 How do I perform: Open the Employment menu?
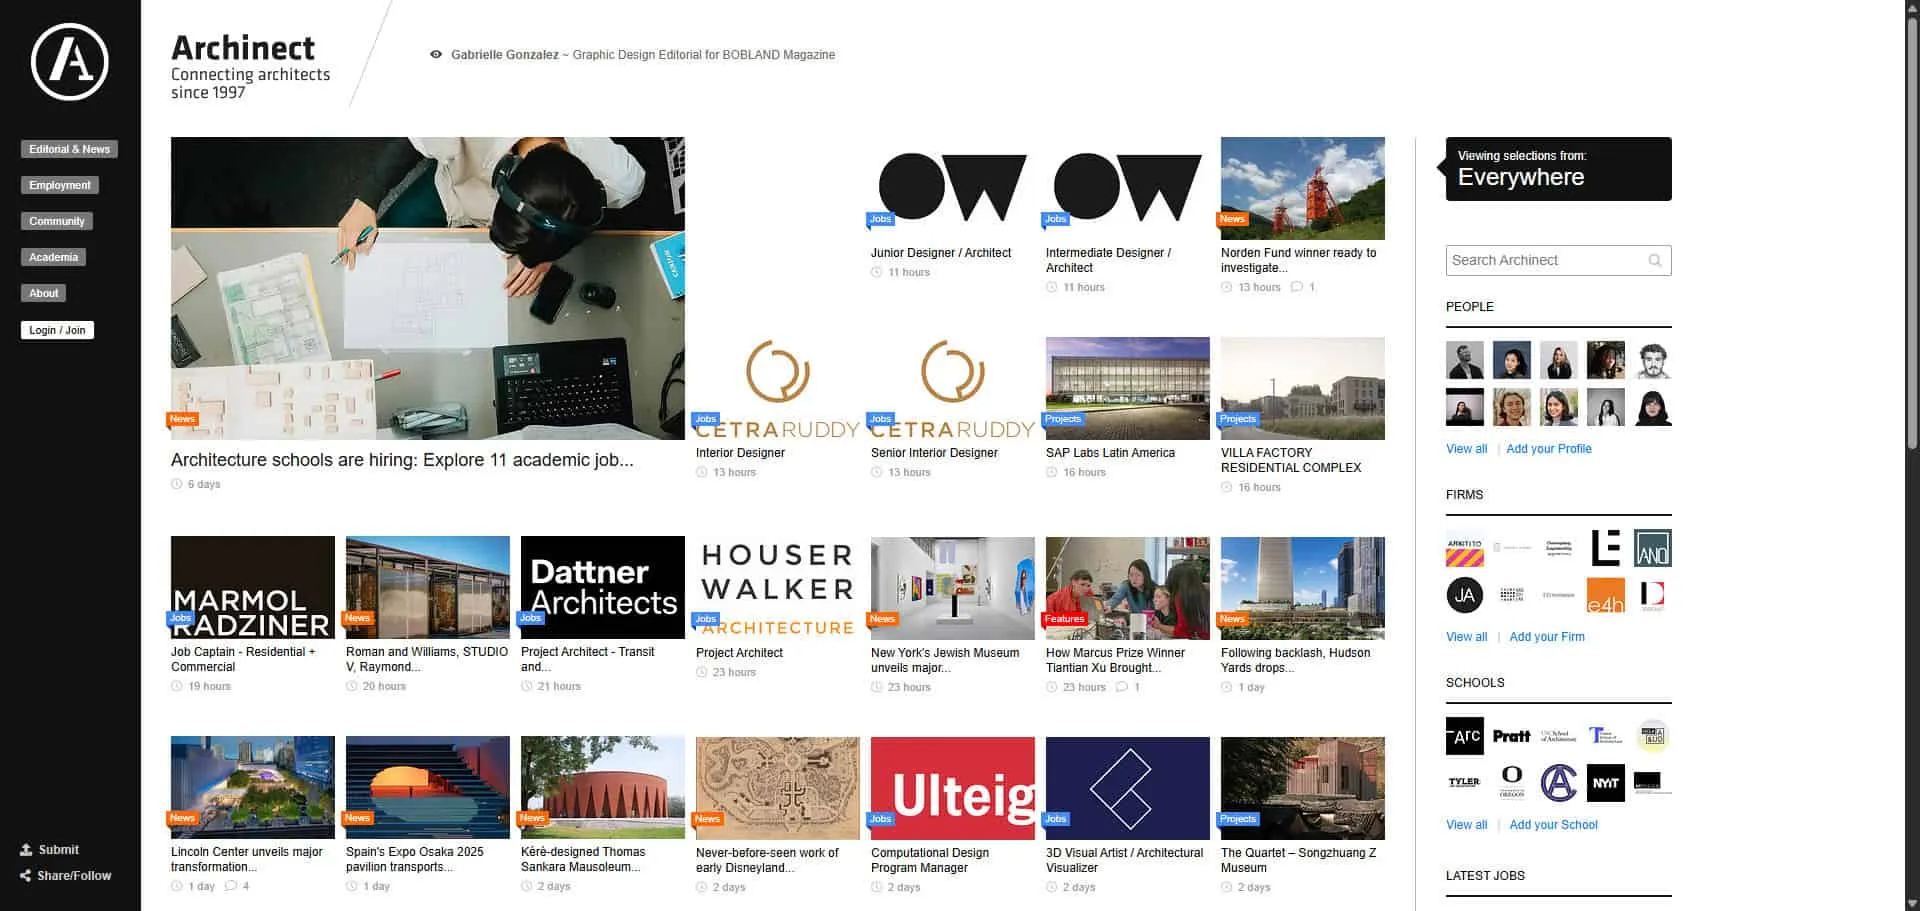point(59,185)
